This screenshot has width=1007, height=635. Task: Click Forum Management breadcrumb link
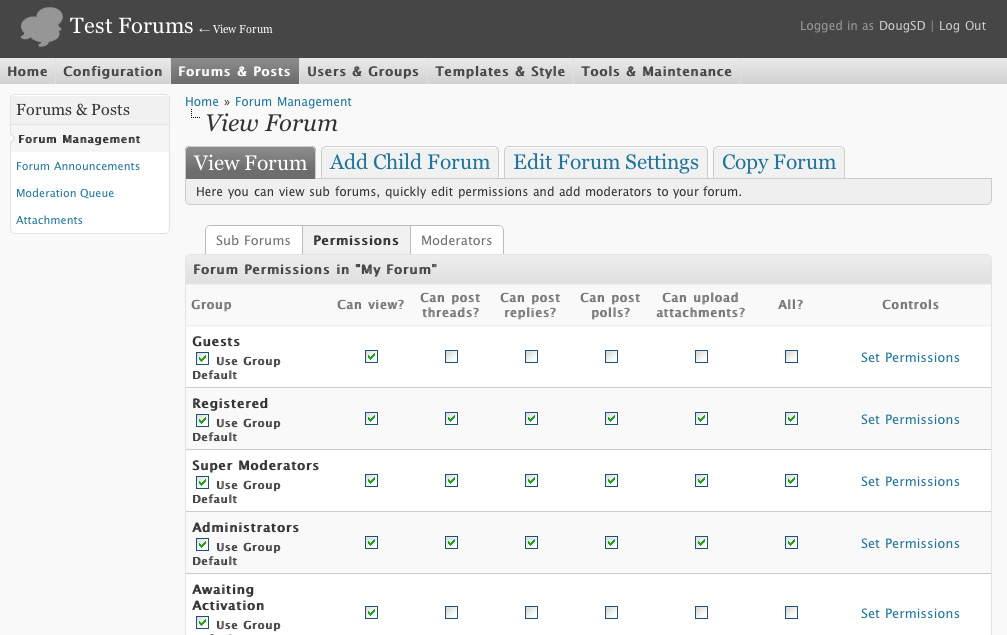coord(293,101)
